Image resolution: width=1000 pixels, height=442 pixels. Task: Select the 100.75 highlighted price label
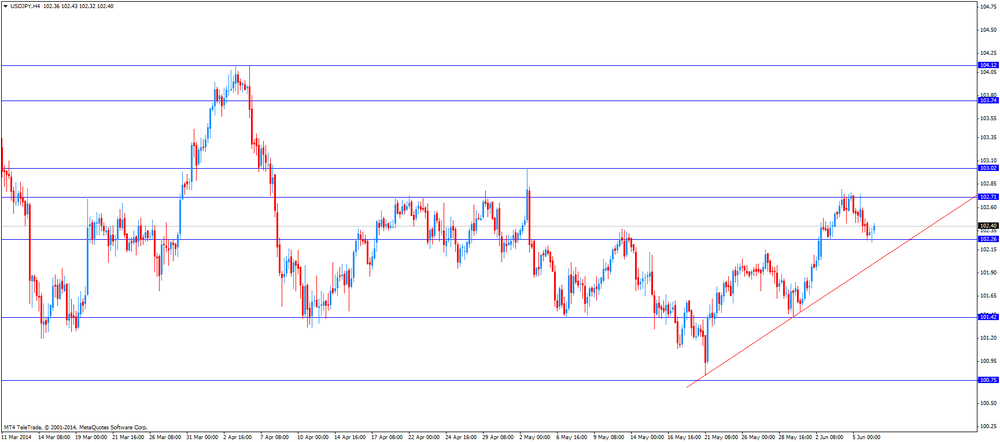click(x=987, y=379)
